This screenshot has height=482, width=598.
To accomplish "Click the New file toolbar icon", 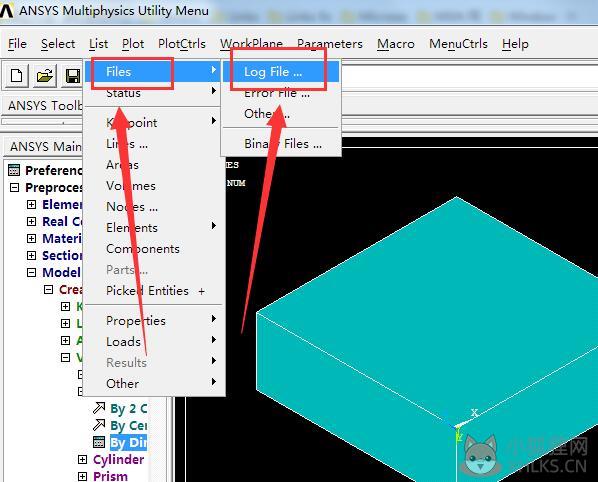I will 16,76.
